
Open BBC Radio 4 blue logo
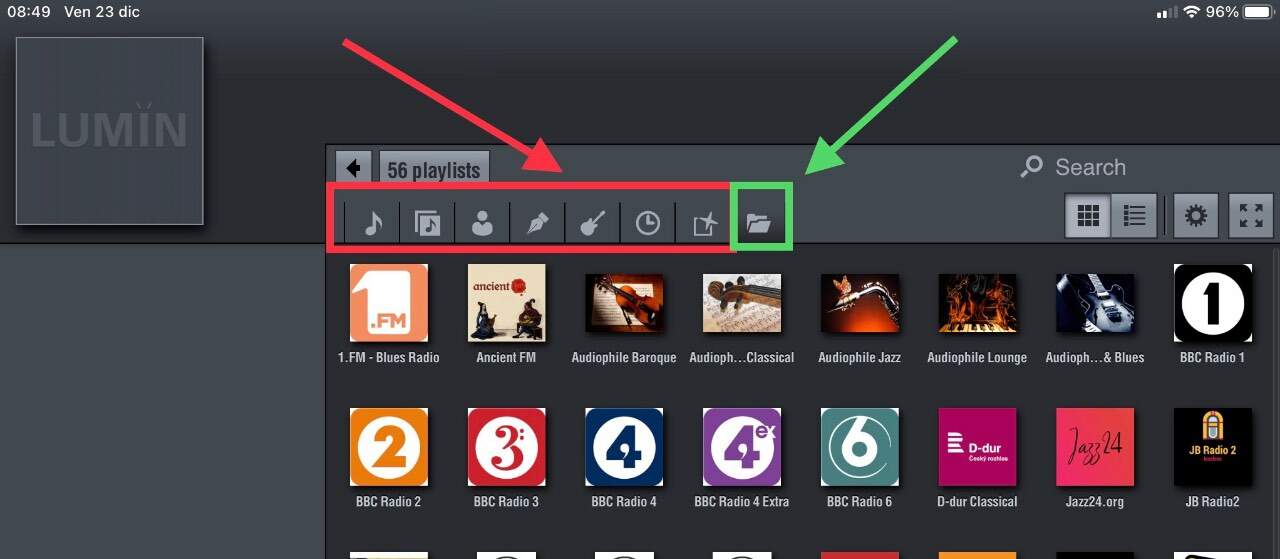[624, 447]
